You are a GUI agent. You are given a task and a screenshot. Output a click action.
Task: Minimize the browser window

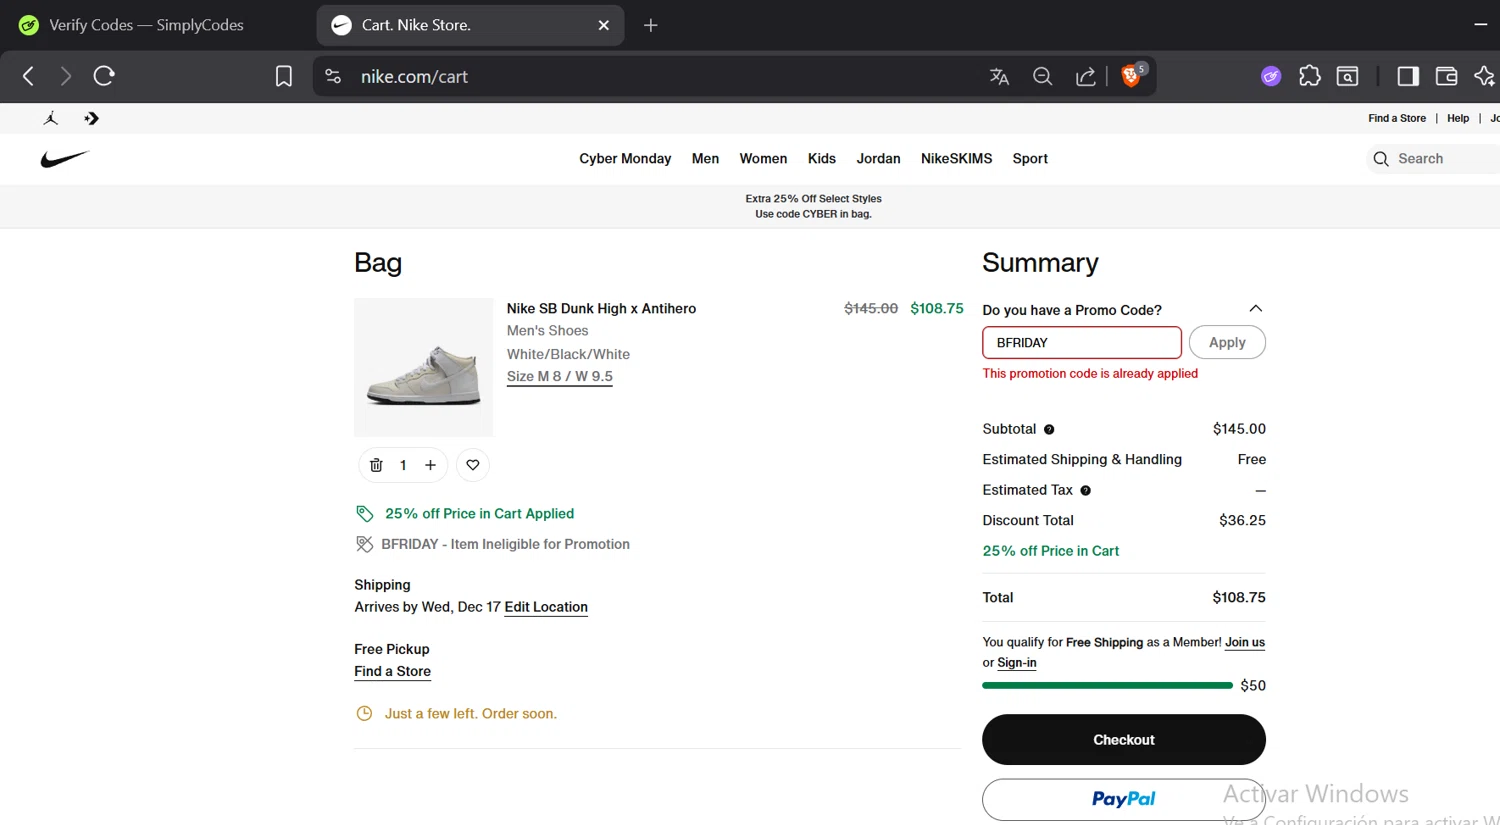[1481, 25]
